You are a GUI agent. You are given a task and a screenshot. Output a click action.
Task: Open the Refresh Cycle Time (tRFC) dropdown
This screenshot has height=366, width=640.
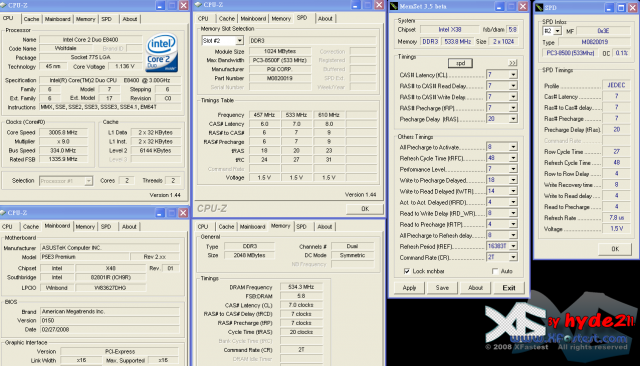(513, 158)
